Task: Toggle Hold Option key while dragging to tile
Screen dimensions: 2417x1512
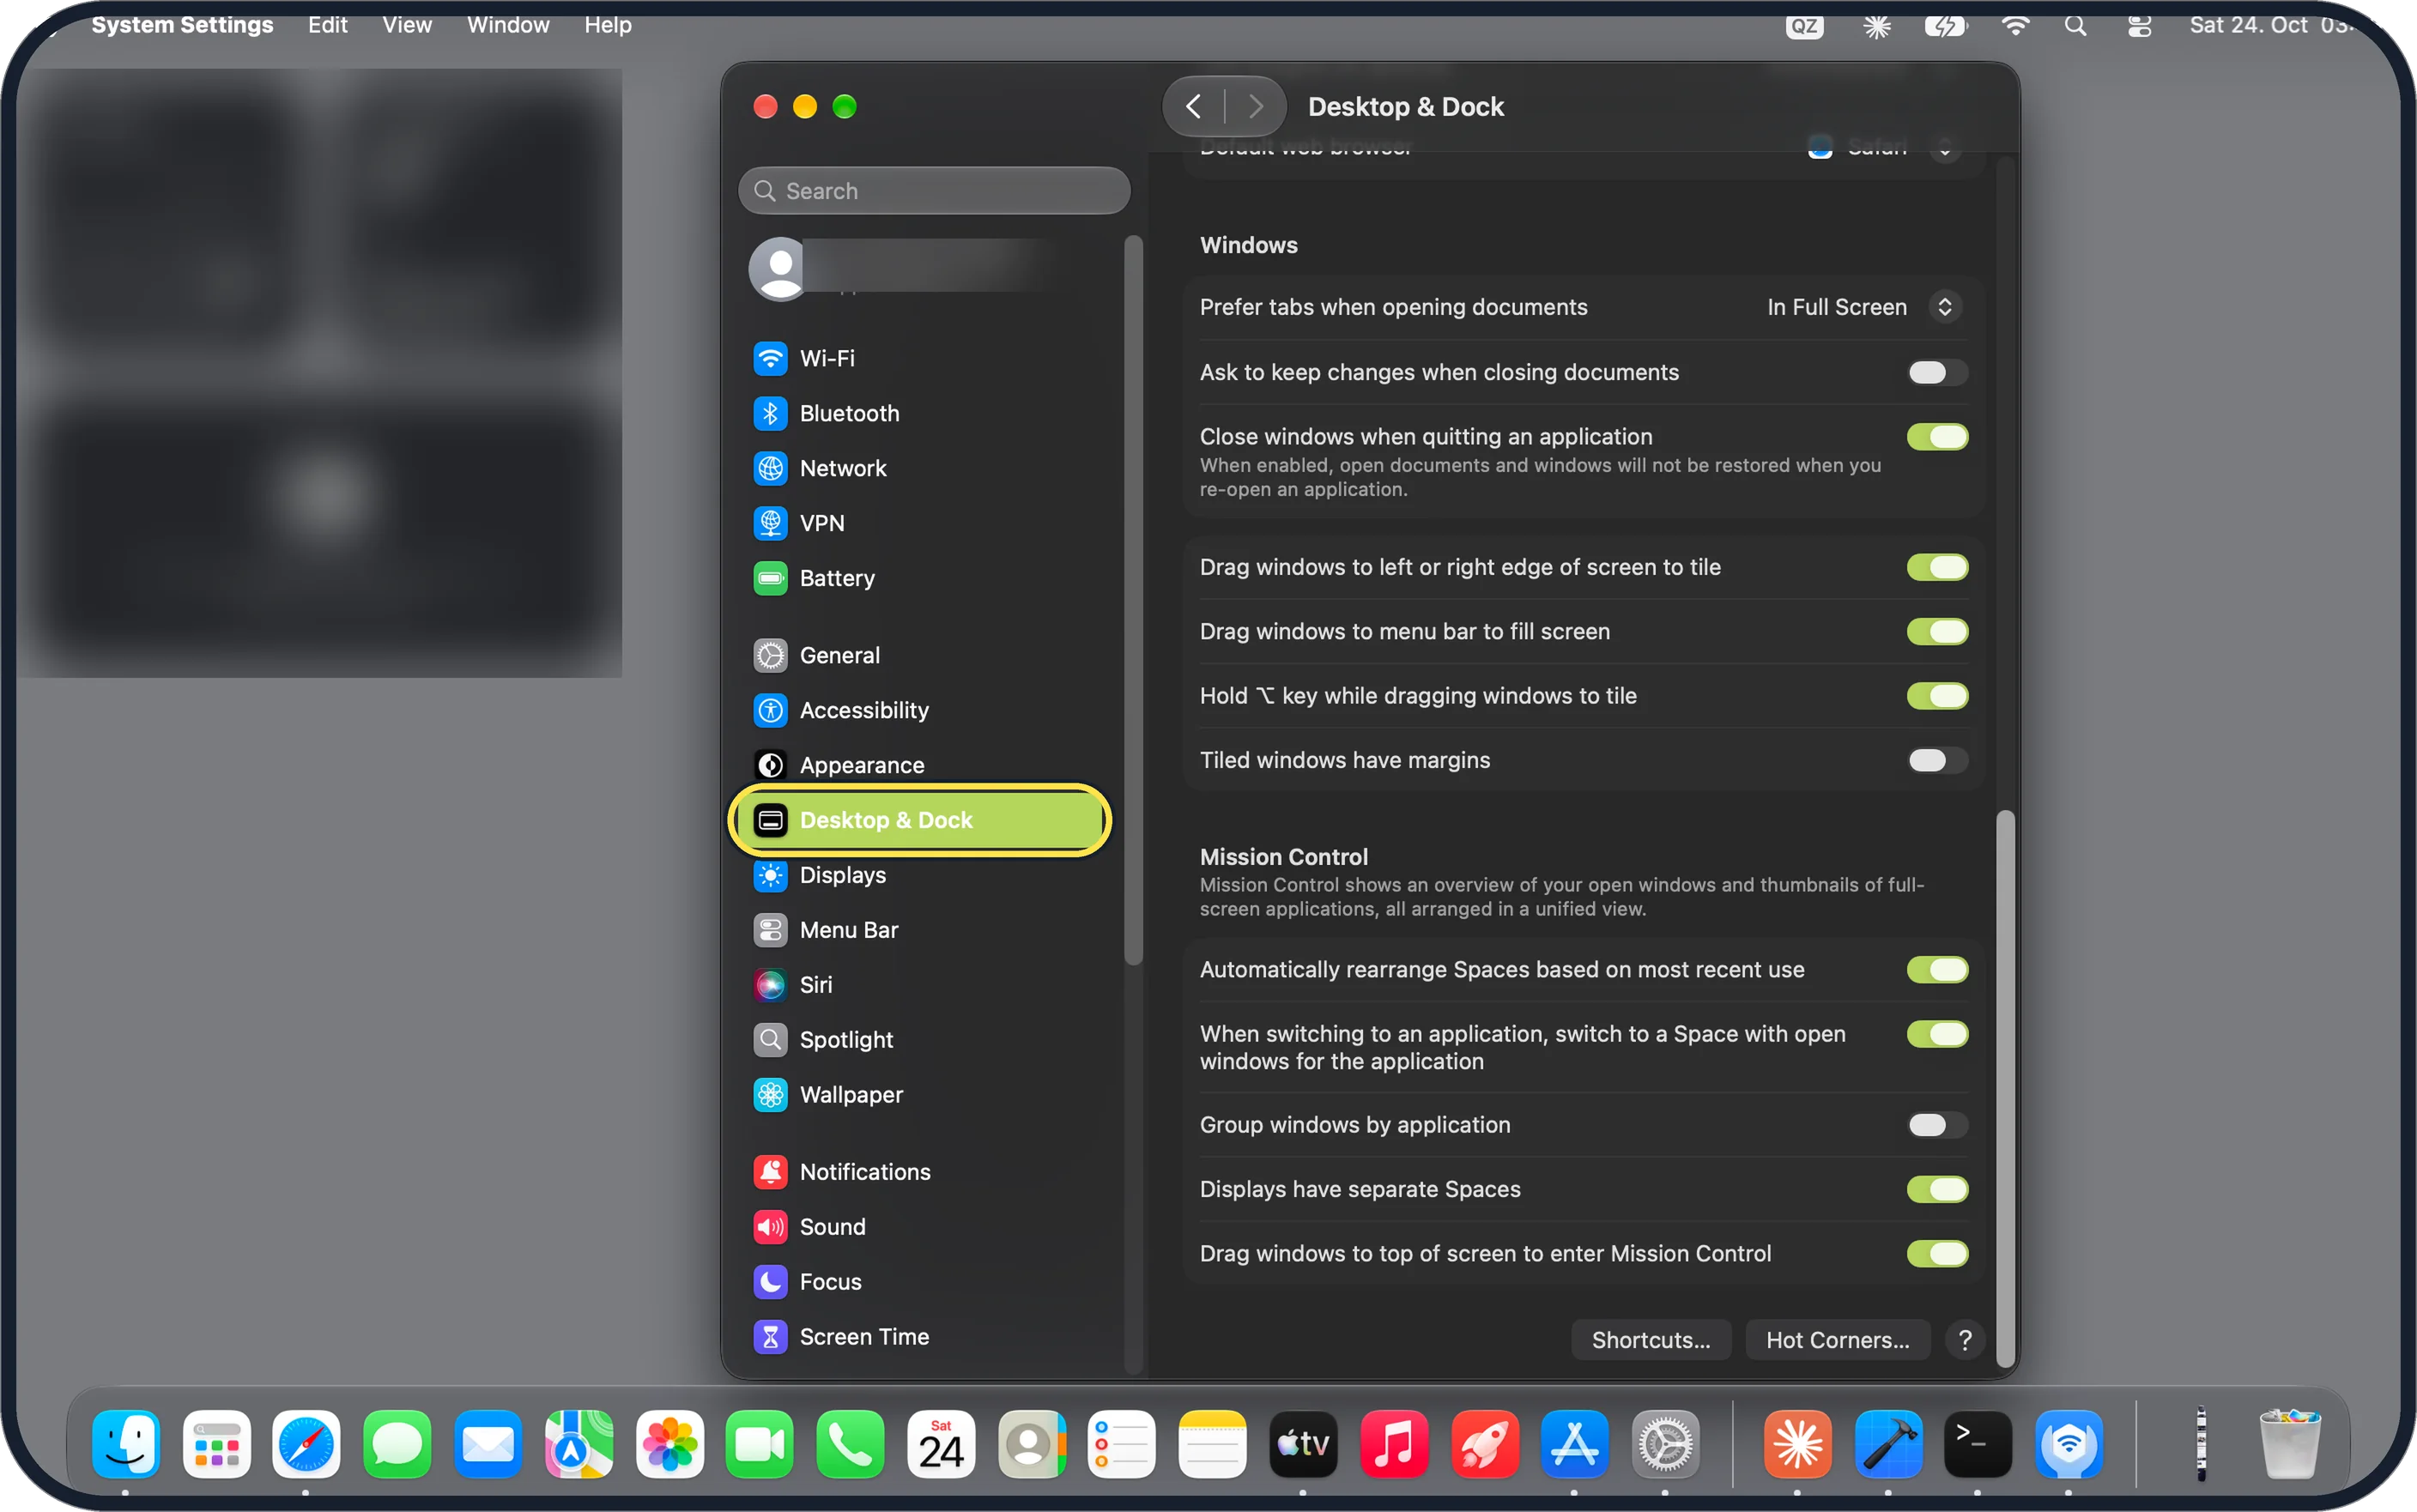Action: tap(1937, 696)
